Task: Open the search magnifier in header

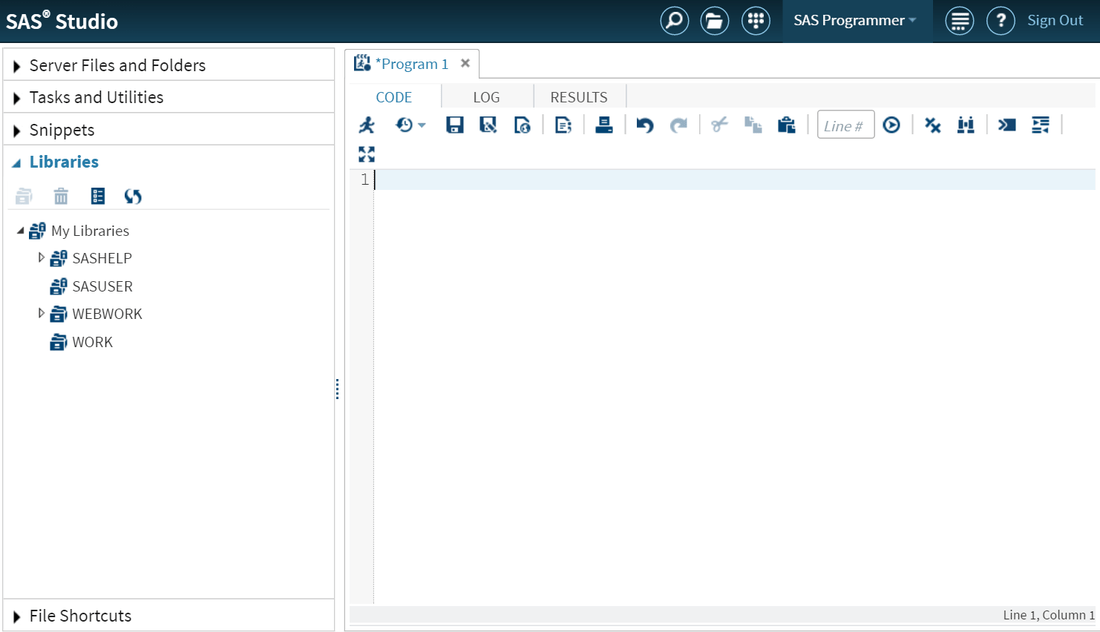Action: 674,20
